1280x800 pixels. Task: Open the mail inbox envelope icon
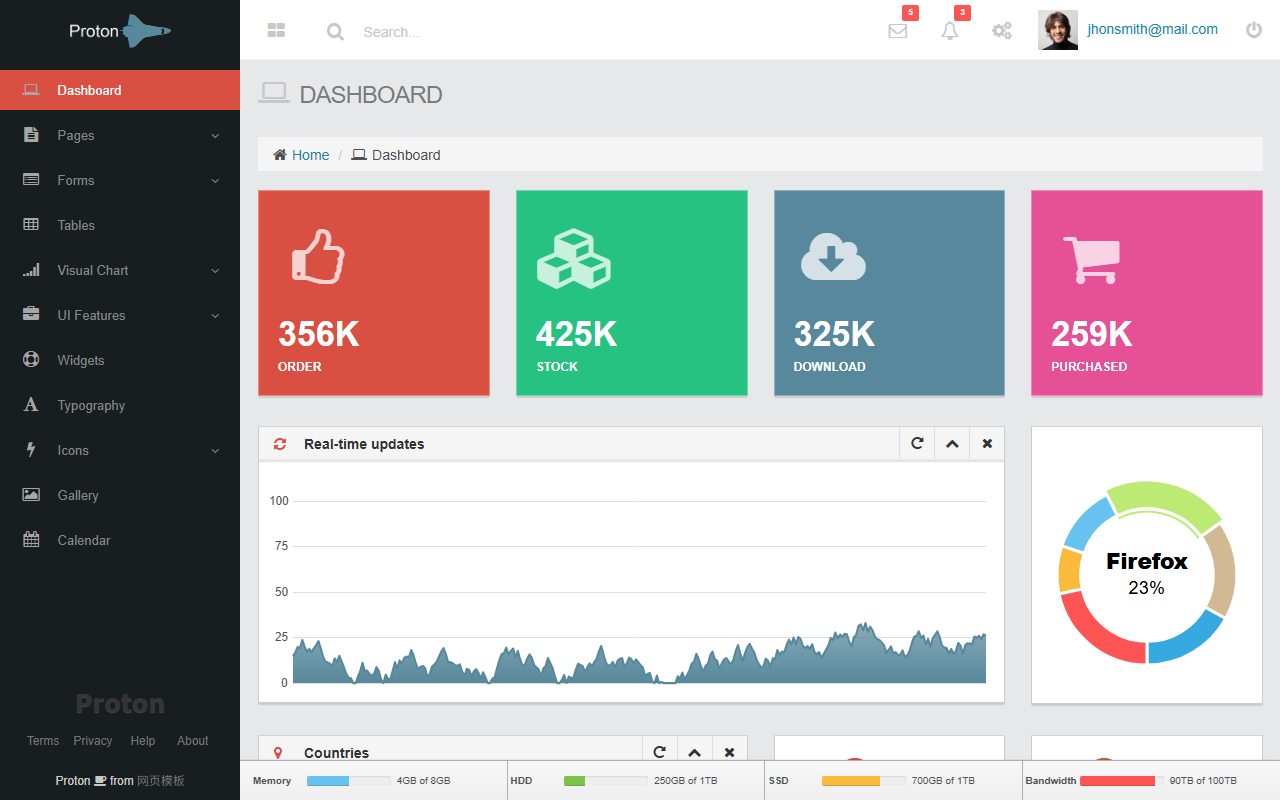(x=898, y=31)
